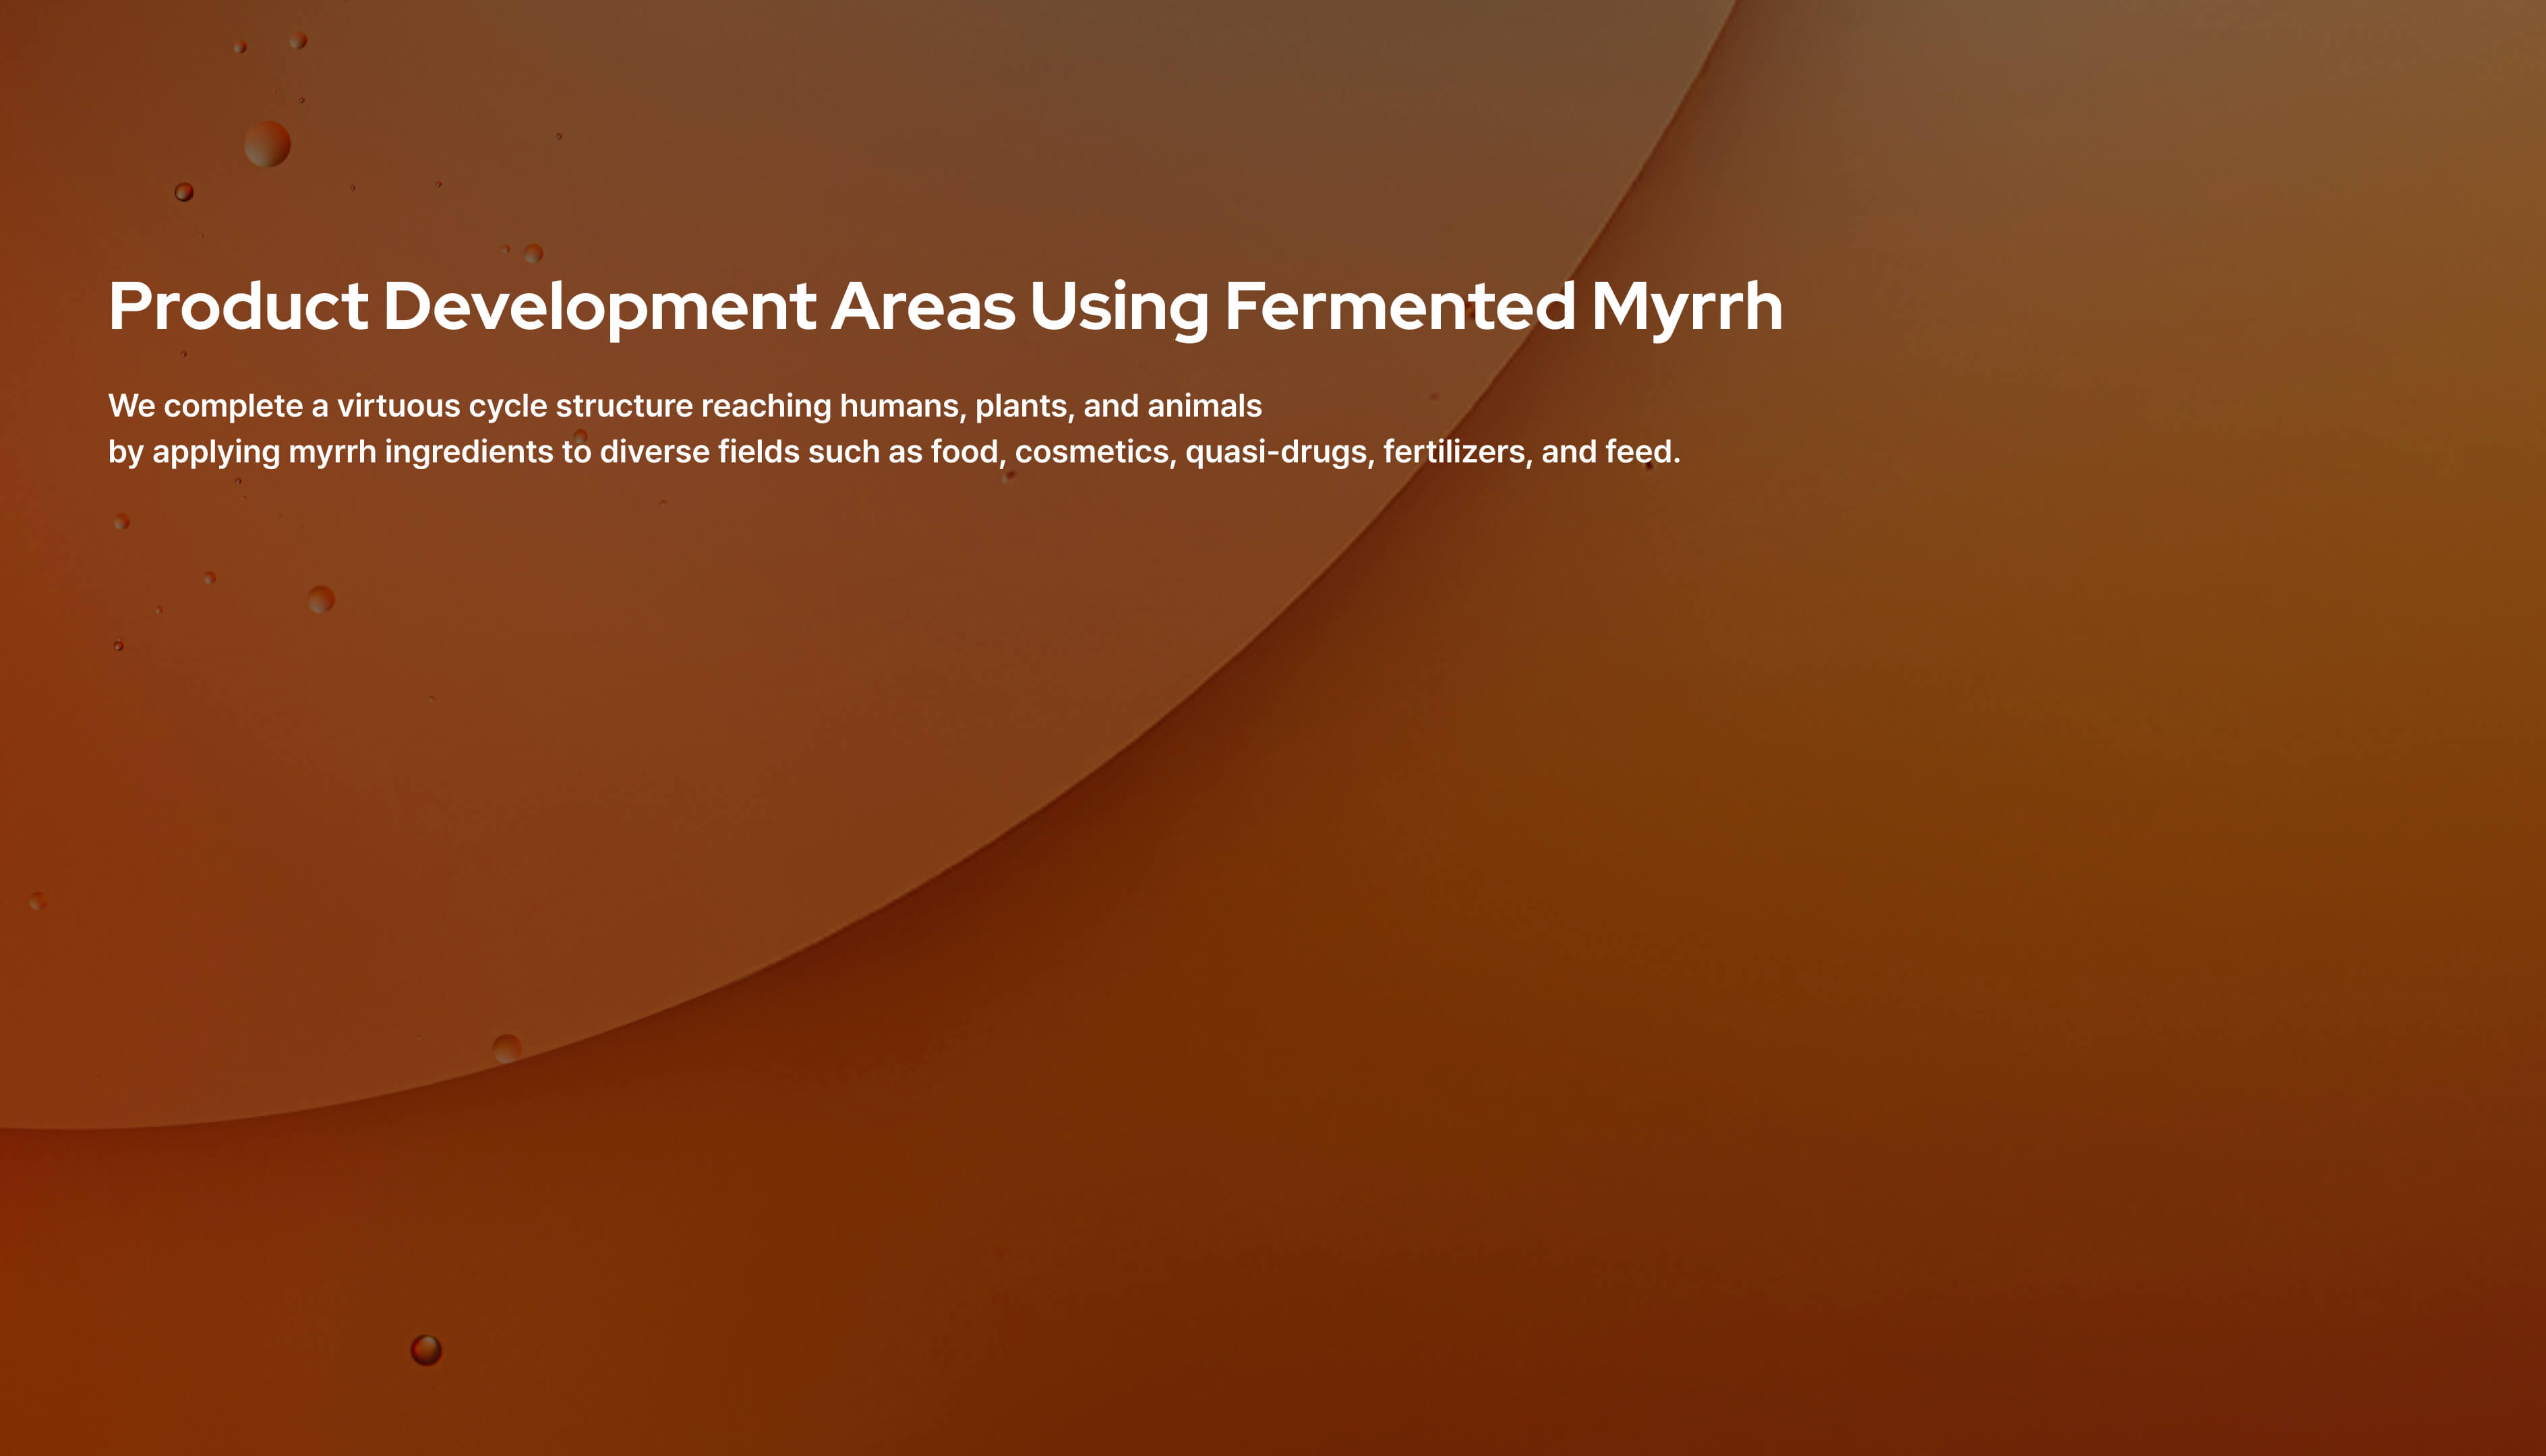Click the word "feed." at the sentence end
The height and width of the screenshot is (1456, 2546).
pos(1642,452)
